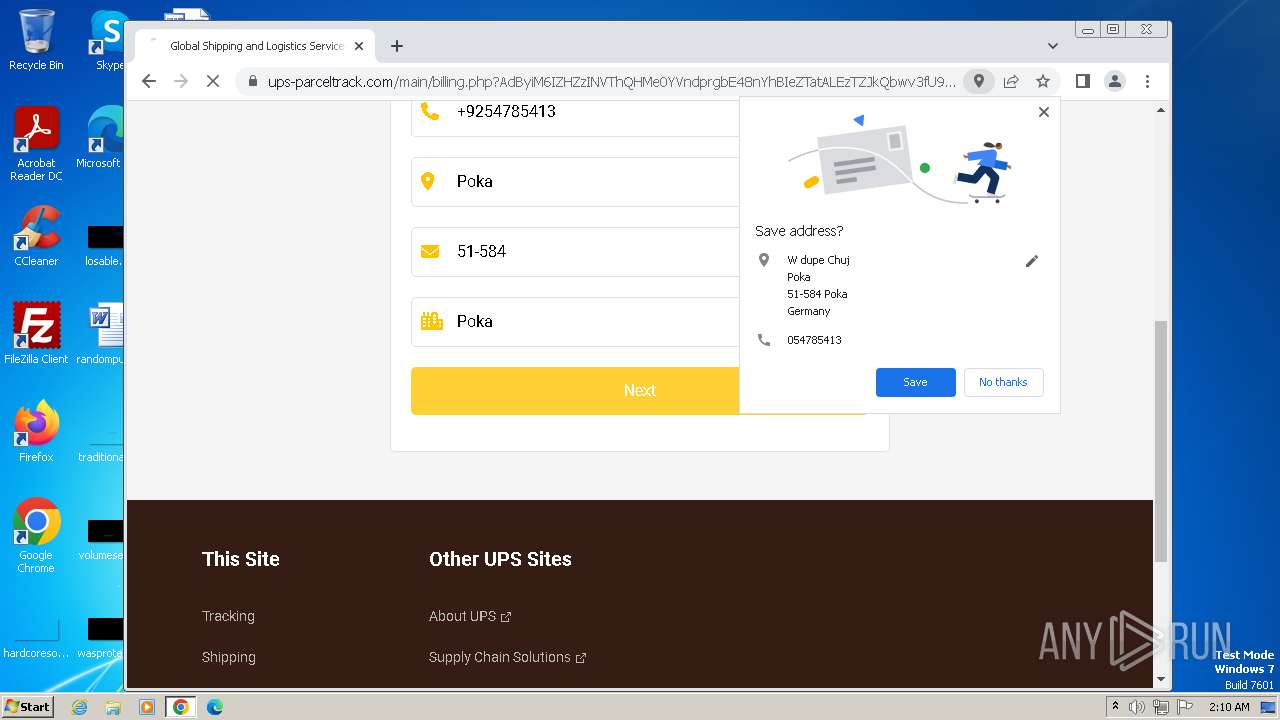Select the Global Shipping and Logistics tab
The image size is (1280, 720).
[256, 46]
